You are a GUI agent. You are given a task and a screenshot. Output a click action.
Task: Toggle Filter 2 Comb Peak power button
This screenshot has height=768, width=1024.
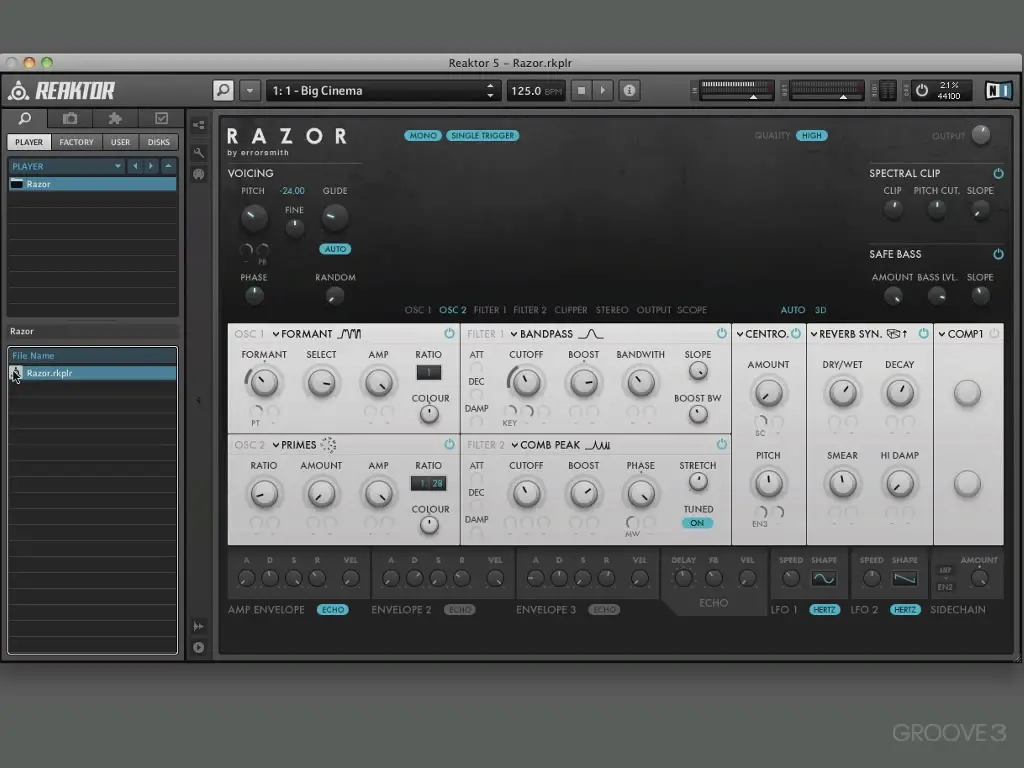click(x=722, y=445)
